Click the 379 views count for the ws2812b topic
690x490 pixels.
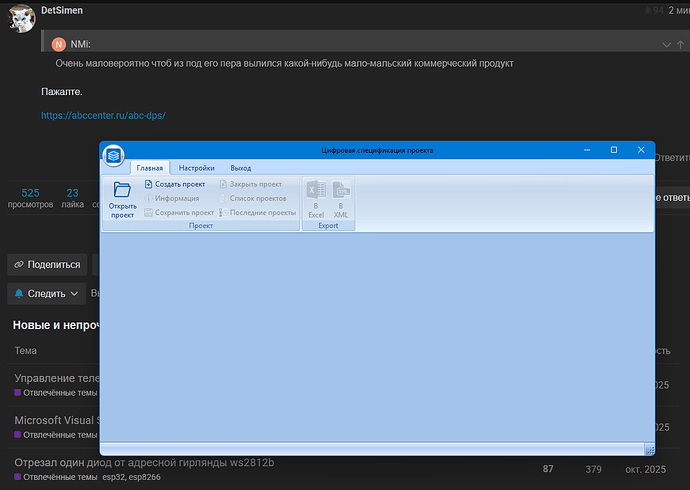[x=593, y=469]
